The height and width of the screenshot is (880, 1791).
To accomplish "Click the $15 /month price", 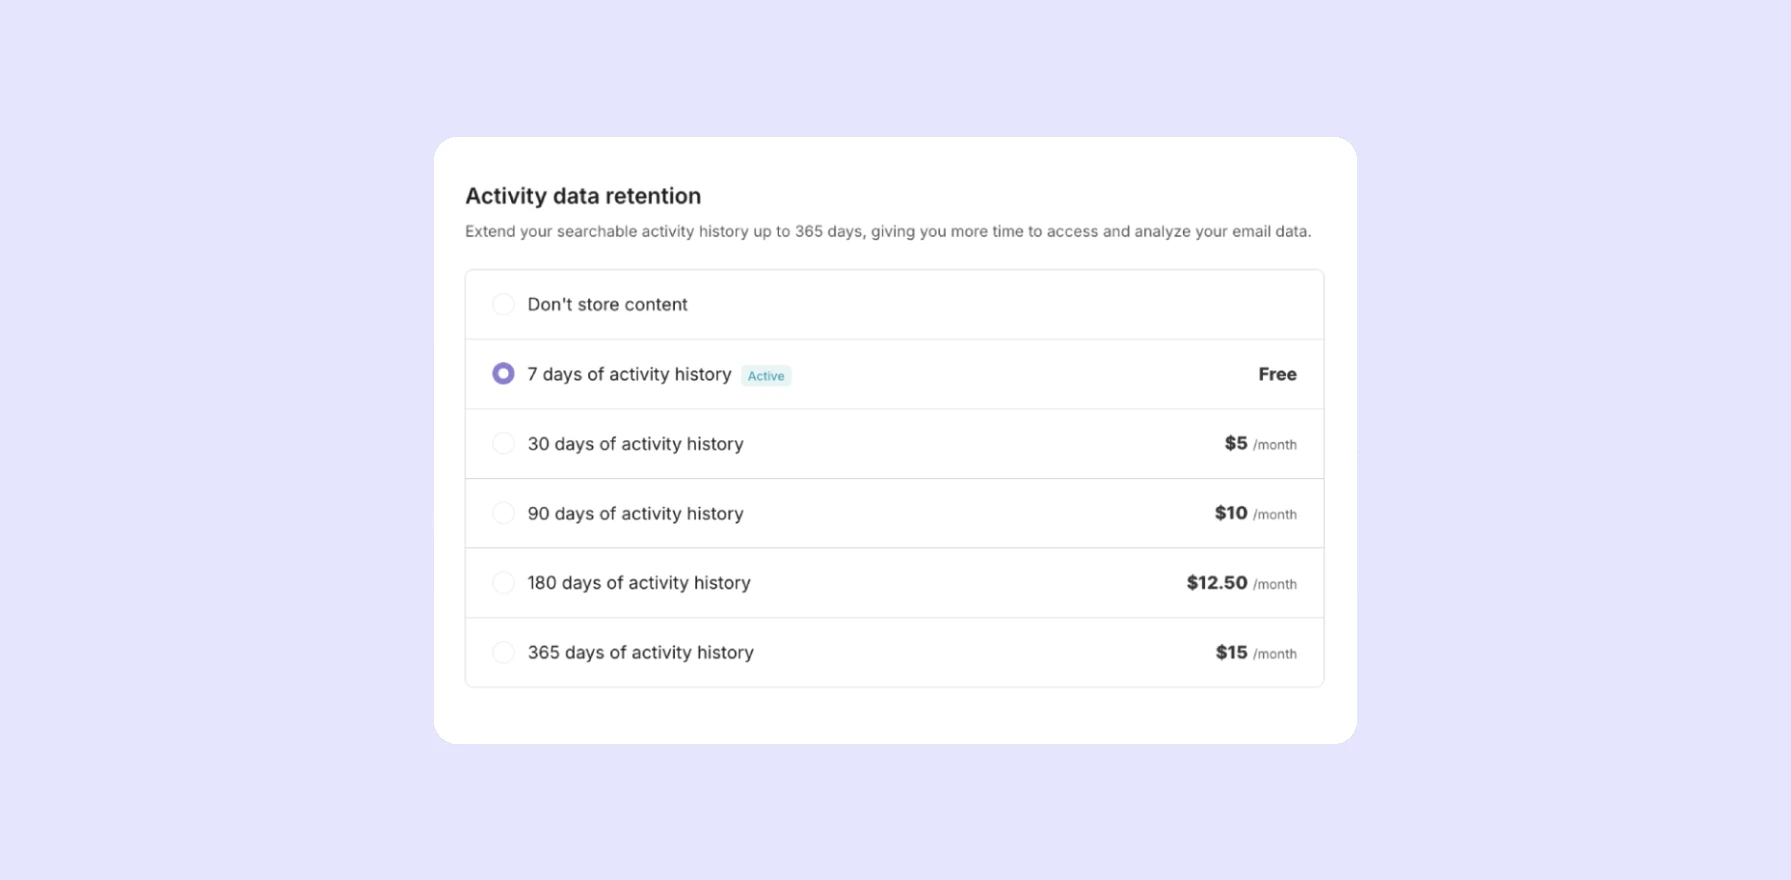I will (x=1255, y=653).
